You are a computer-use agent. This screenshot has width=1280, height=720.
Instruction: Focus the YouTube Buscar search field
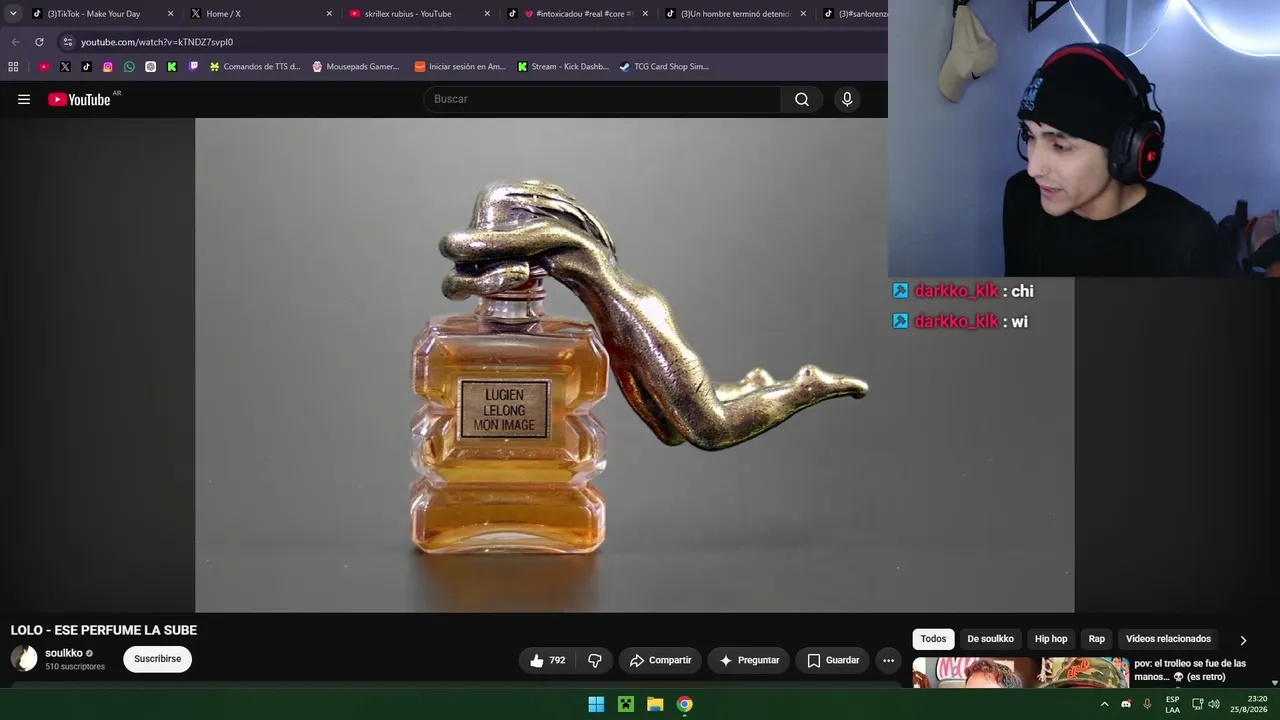tap(602, 99)
